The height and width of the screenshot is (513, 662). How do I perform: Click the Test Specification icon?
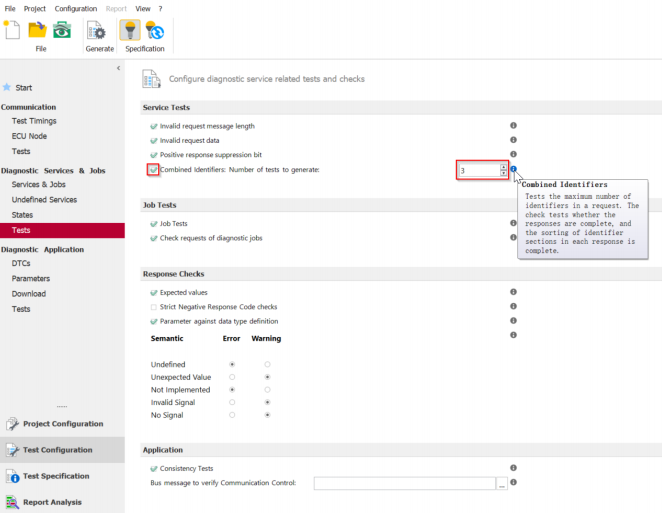point(12,476)
